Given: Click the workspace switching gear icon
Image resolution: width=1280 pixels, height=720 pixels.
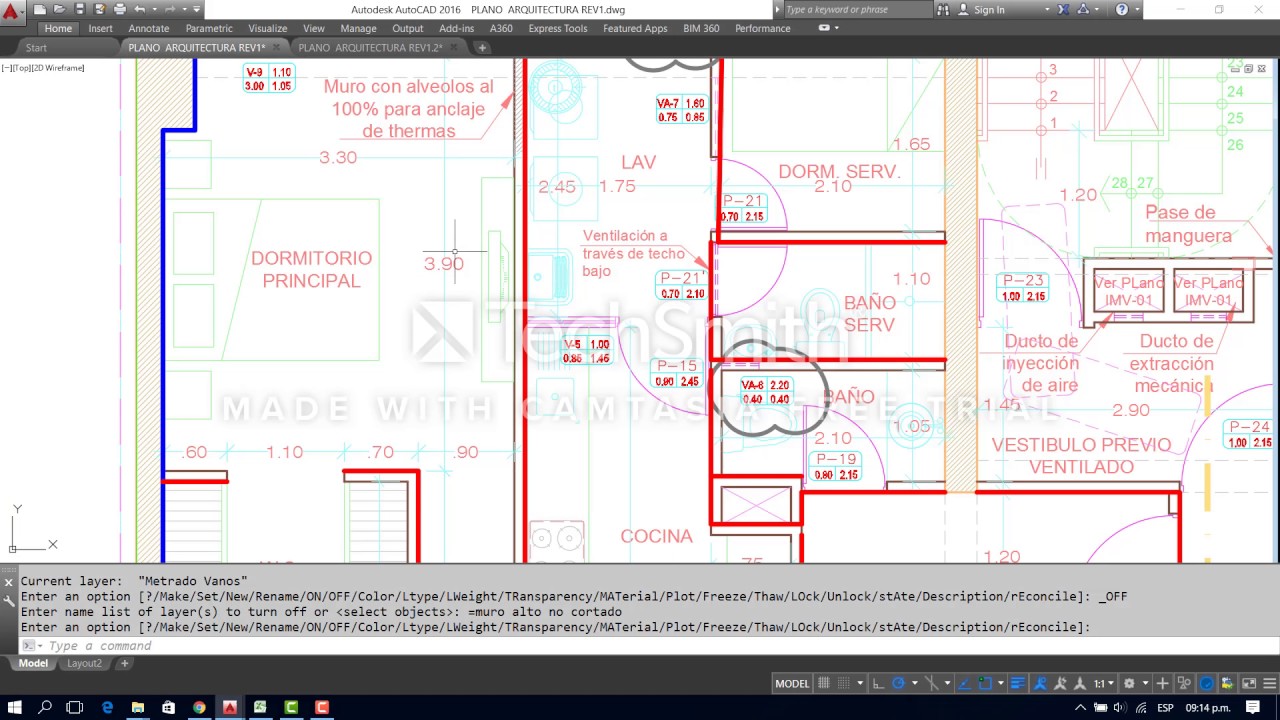Looking at the screenshot, I should coord(1129,684).
